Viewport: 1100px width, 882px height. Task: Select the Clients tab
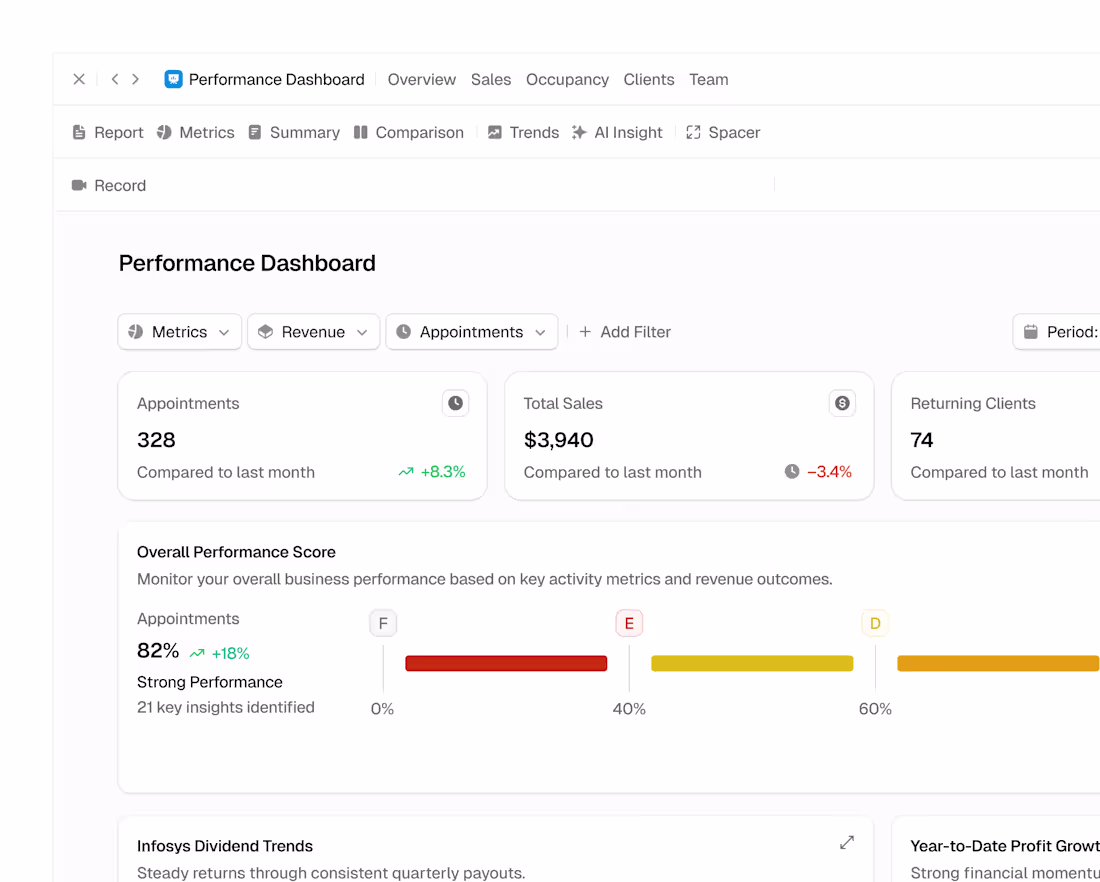click(x=649, y=79)
